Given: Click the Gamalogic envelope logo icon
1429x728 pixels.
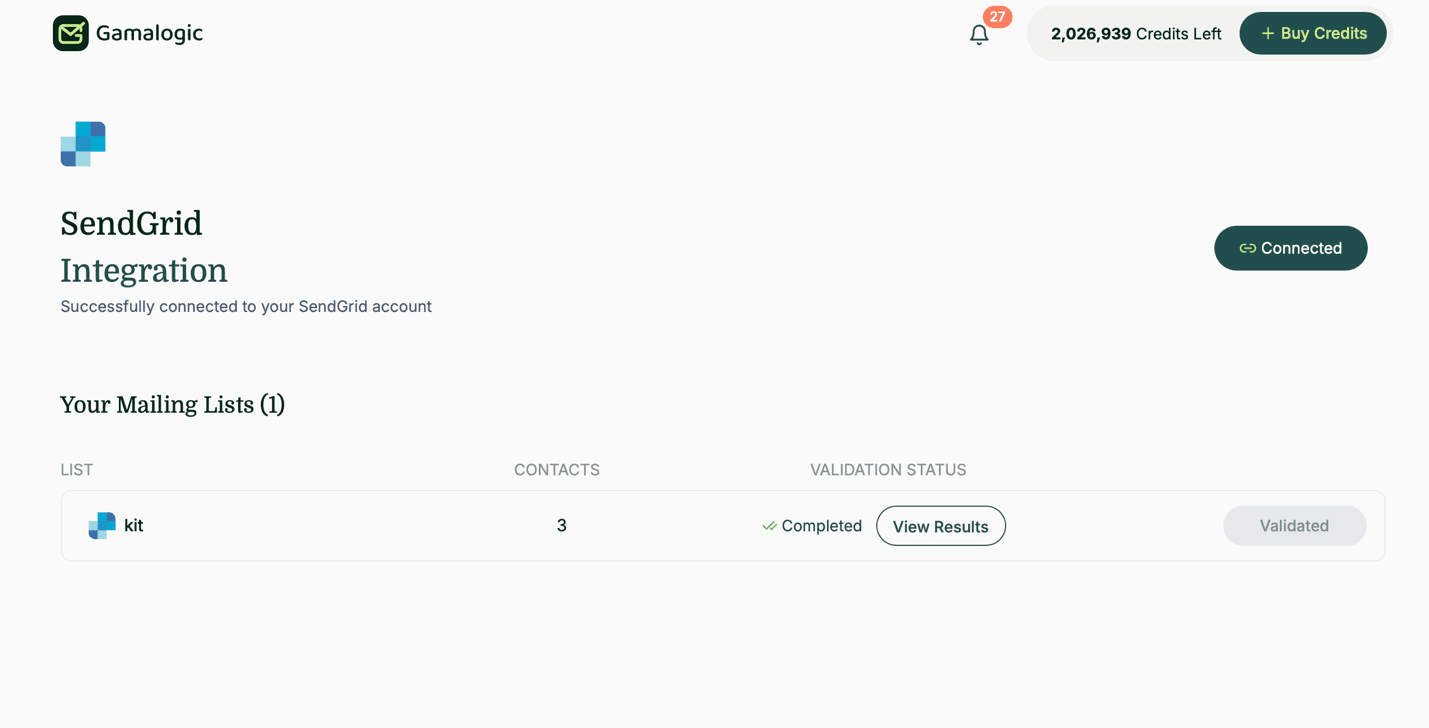Looking at the screenshot, I should point(70,32).
